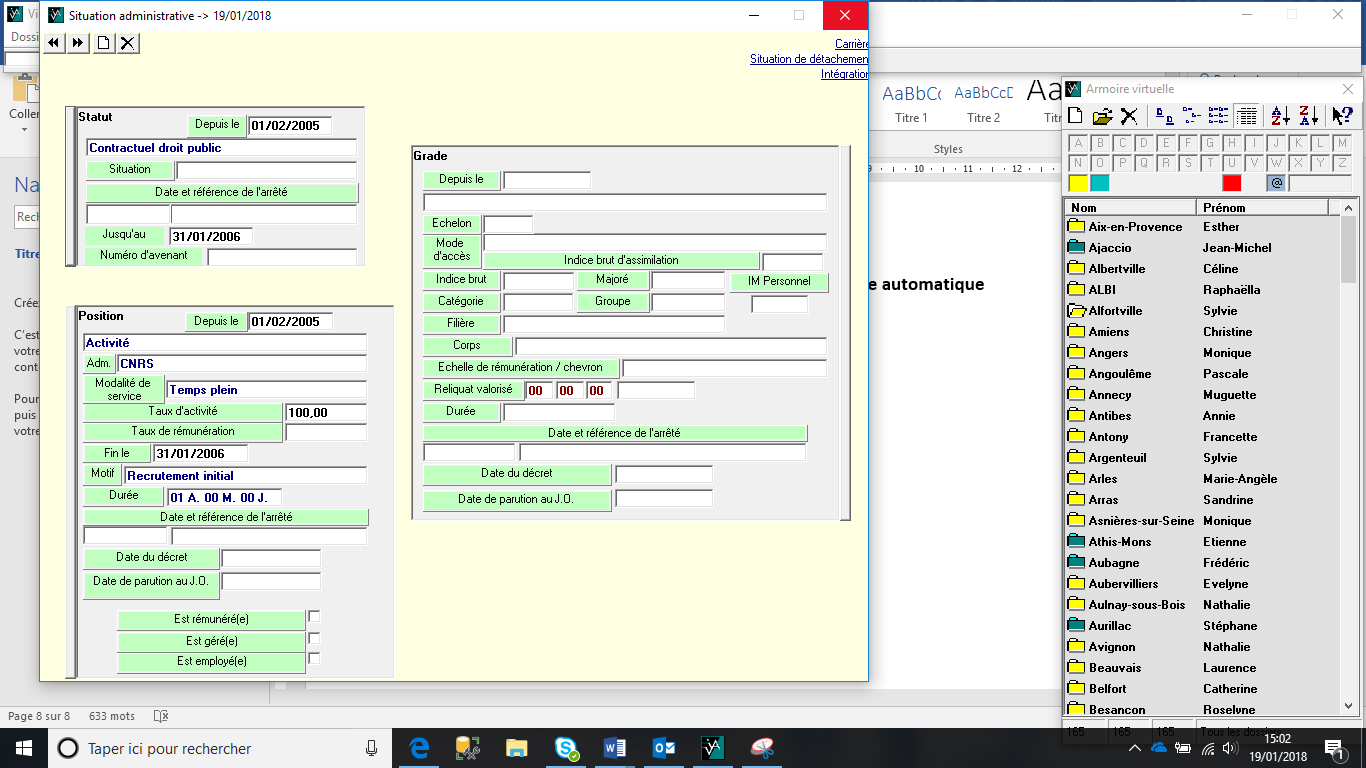Delete the current situation record (X icon)
The image size is (1366, 768).
click(x=127, y=43)
